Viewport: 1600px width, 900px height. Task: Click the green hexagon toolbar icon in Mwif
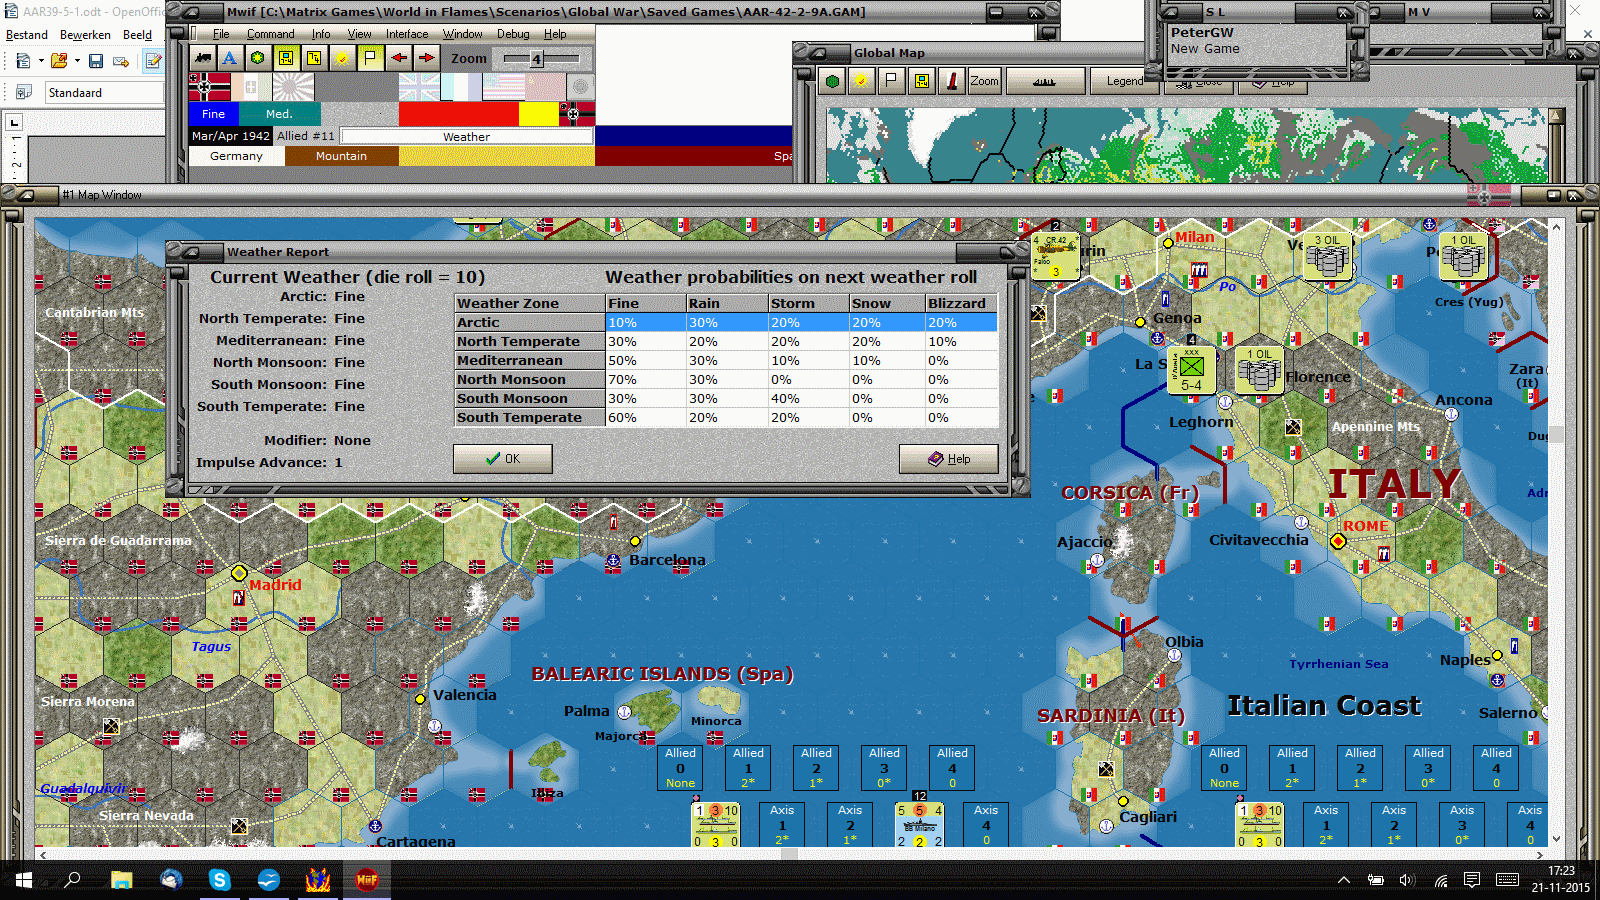(258, 58)
